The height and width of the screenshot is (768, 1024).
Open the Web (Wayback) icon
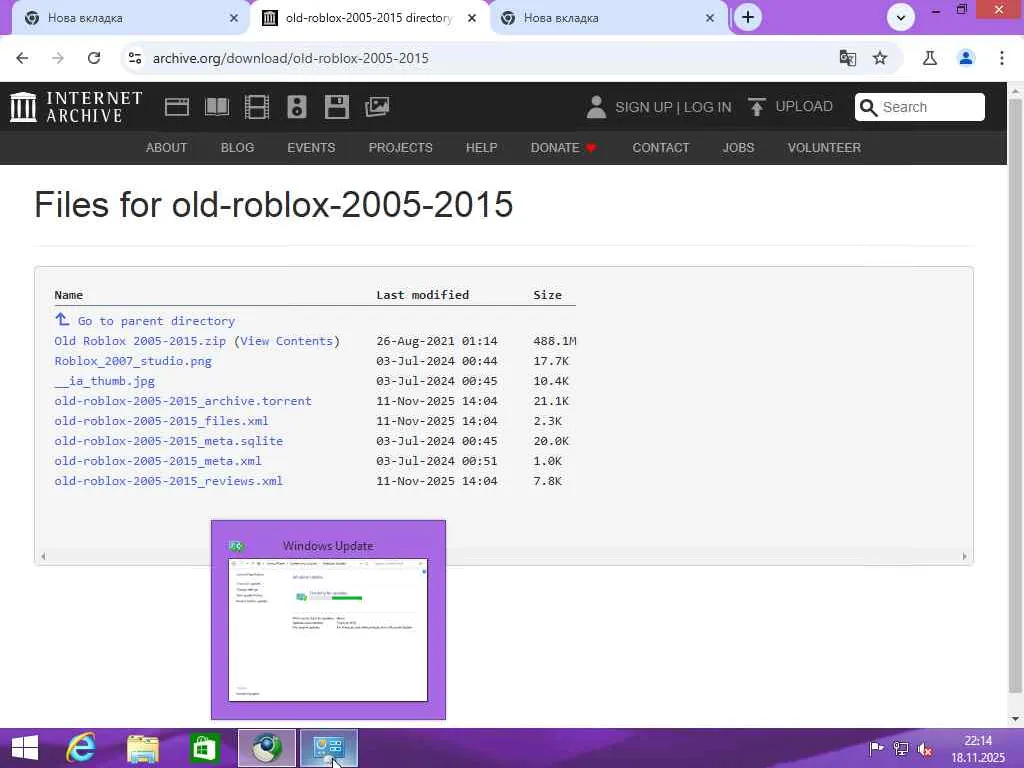point(177,107)
